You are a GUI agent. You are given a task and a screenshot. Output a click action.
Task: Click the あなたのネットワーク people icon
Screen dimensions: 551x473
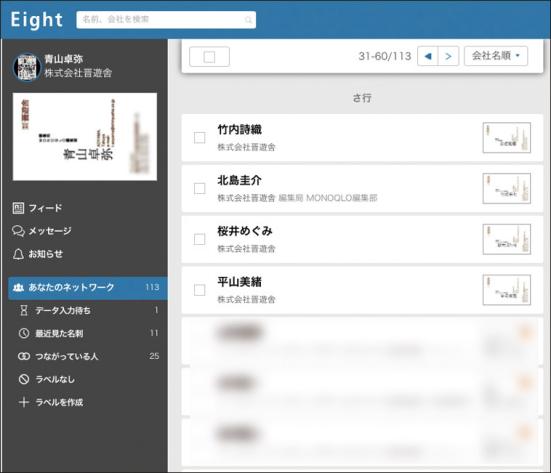pos(18,287)
